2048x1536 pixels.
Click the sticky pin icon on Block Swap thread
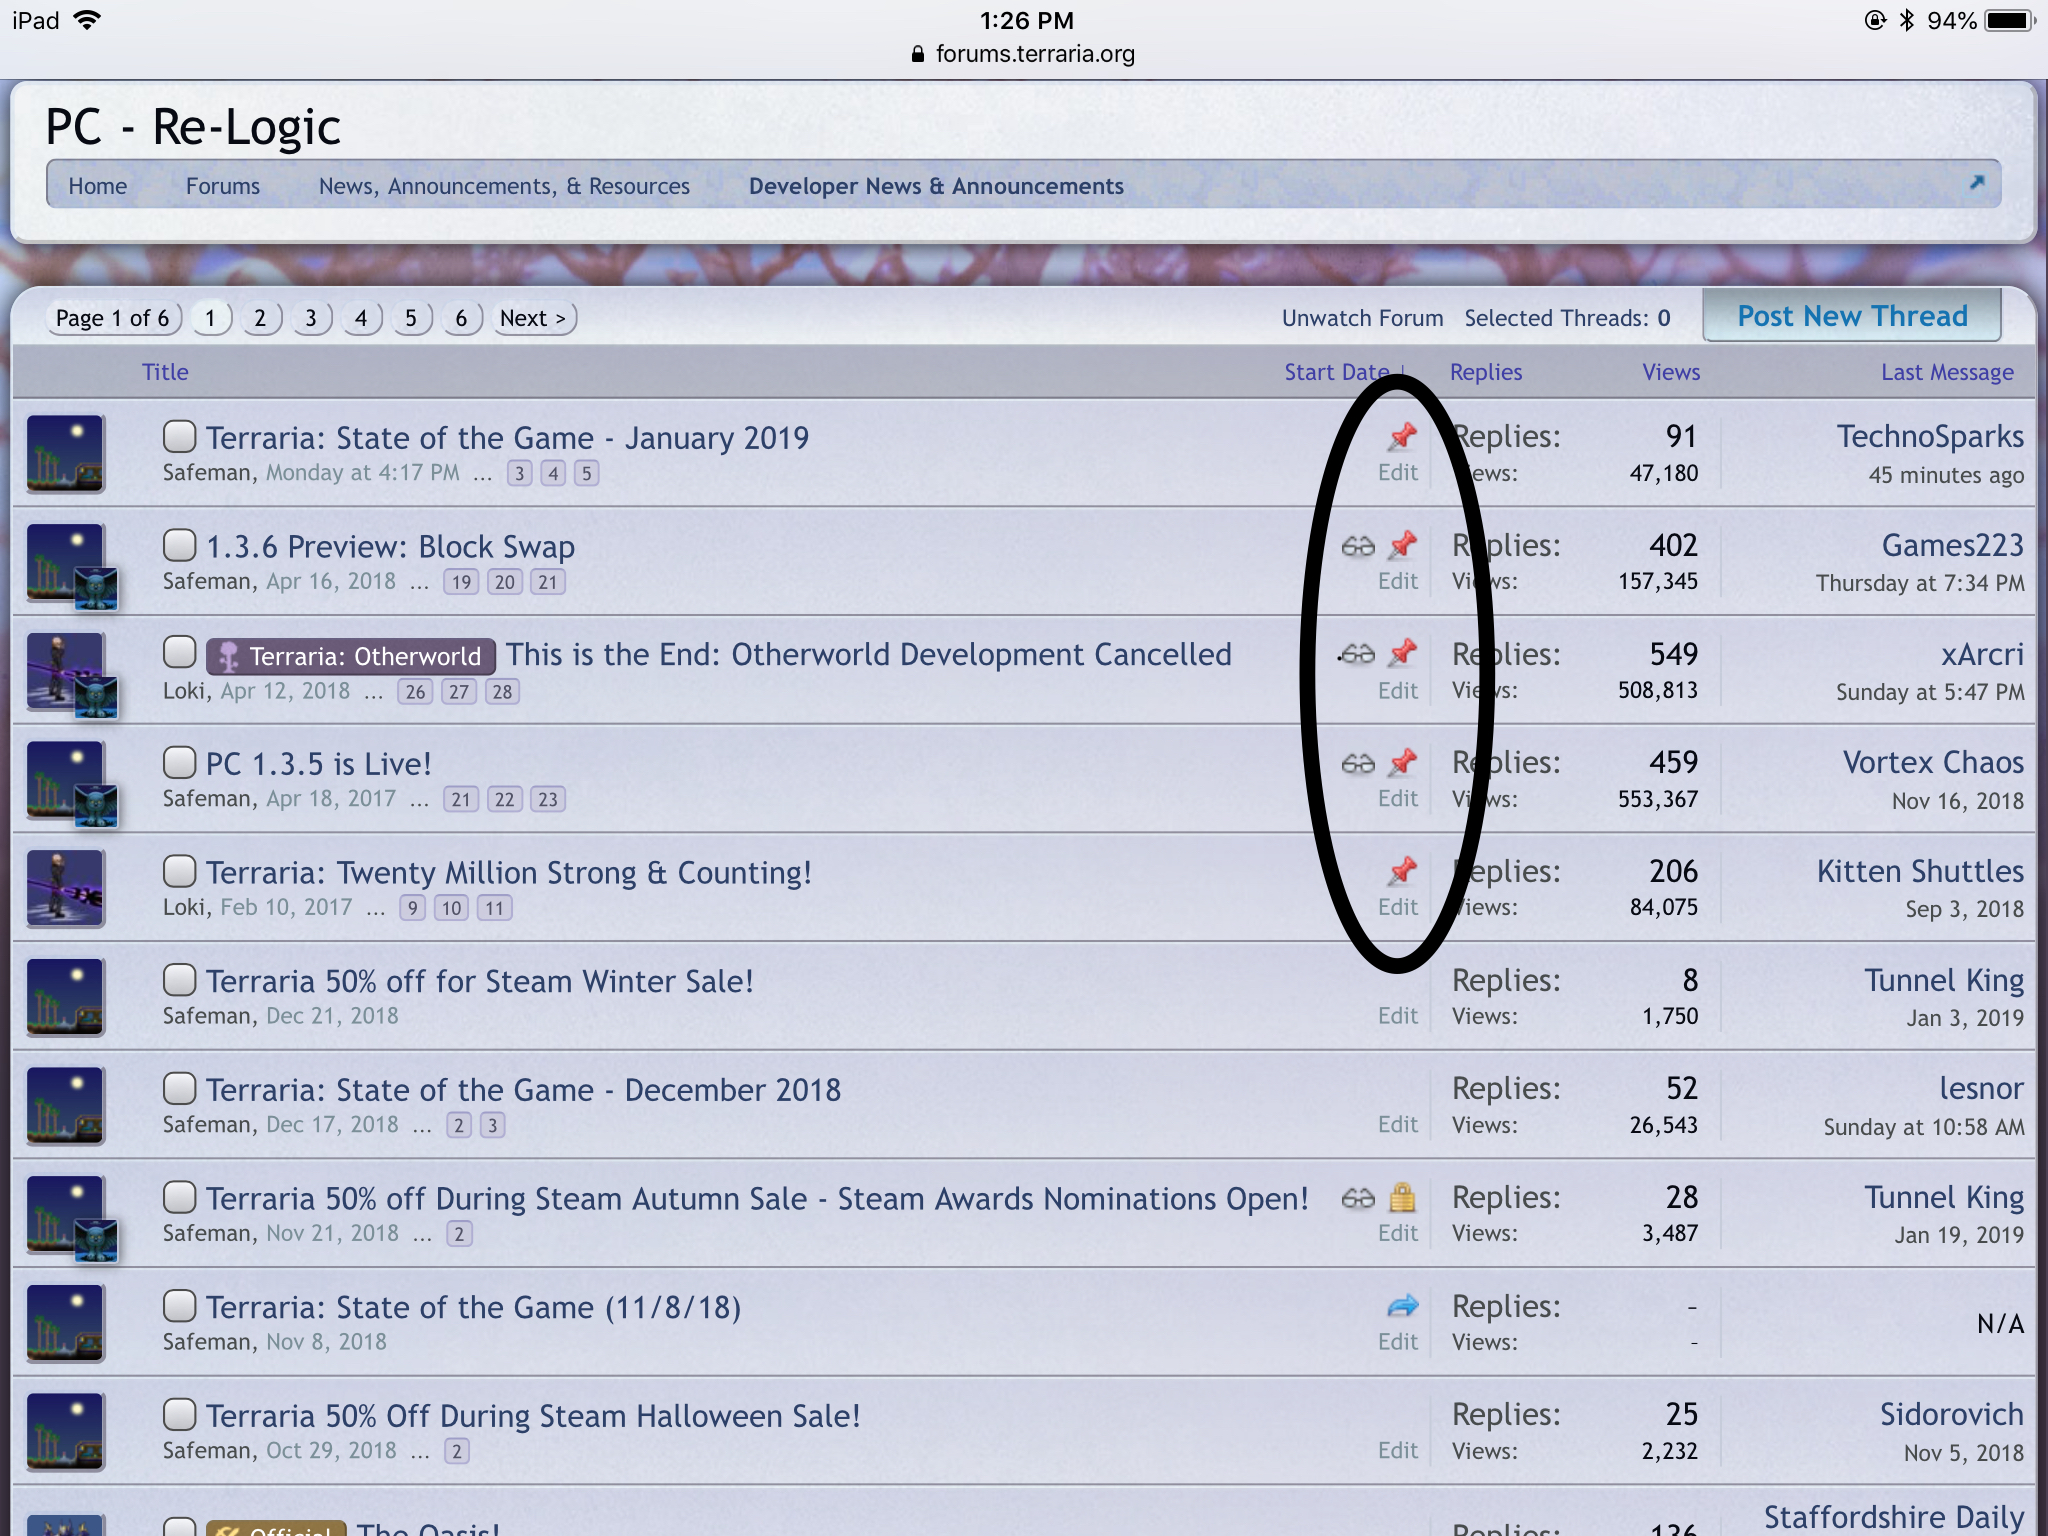click(x=1403, y=545)
